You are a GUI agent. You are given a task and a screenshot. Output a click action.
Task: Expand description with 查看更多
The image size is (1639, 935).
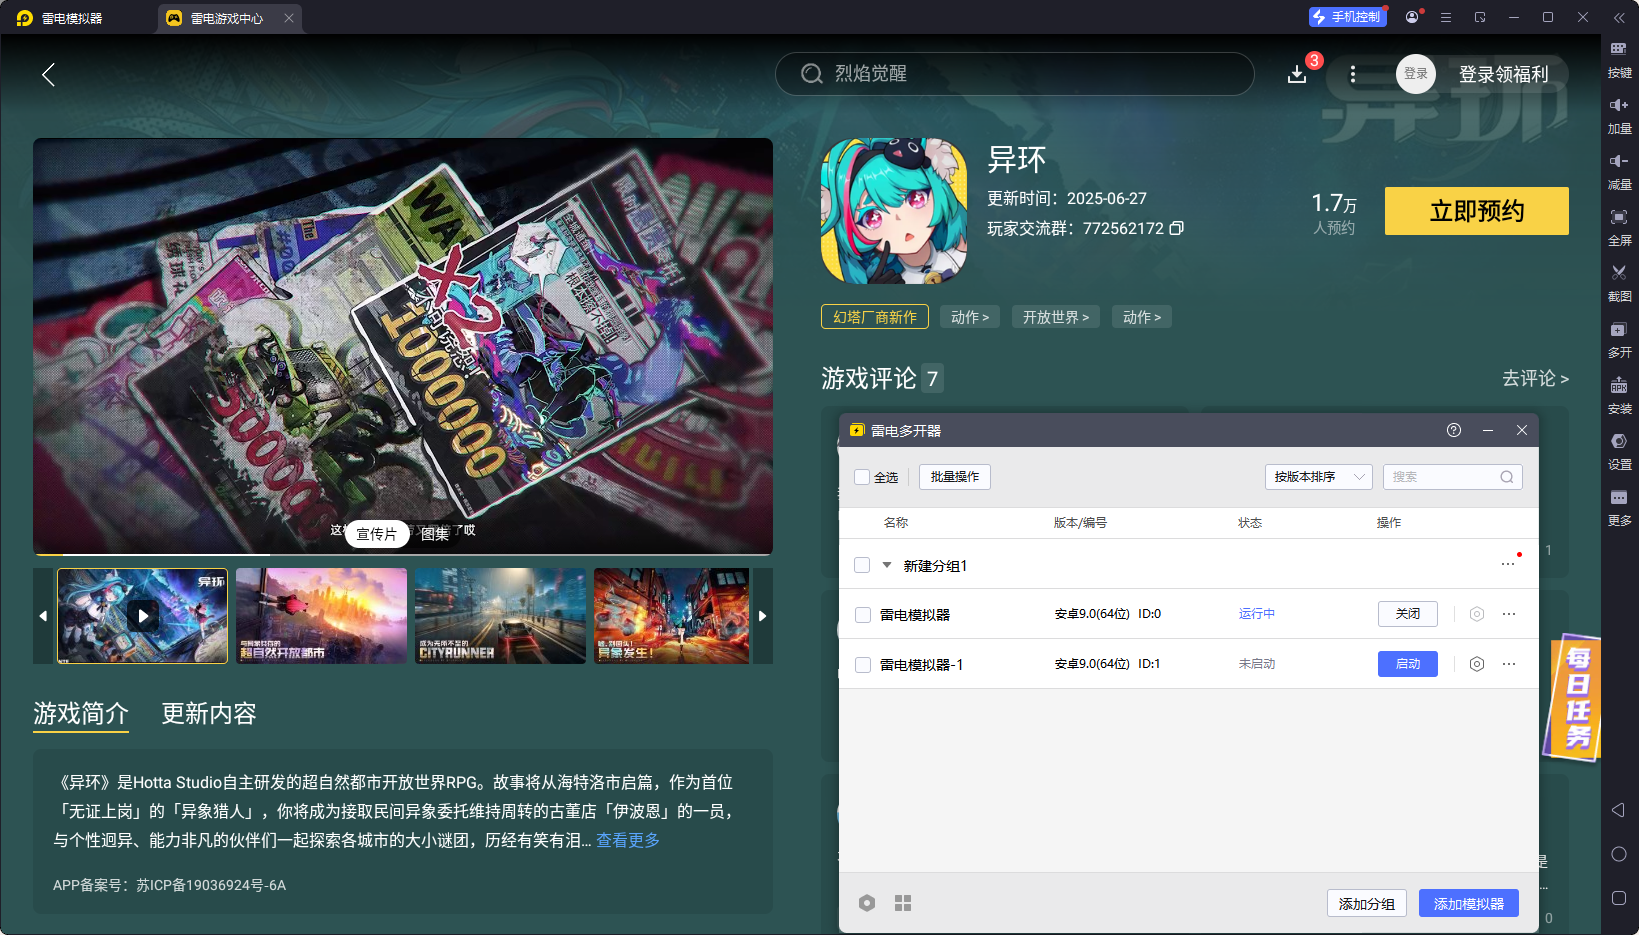tap(628, 840)
